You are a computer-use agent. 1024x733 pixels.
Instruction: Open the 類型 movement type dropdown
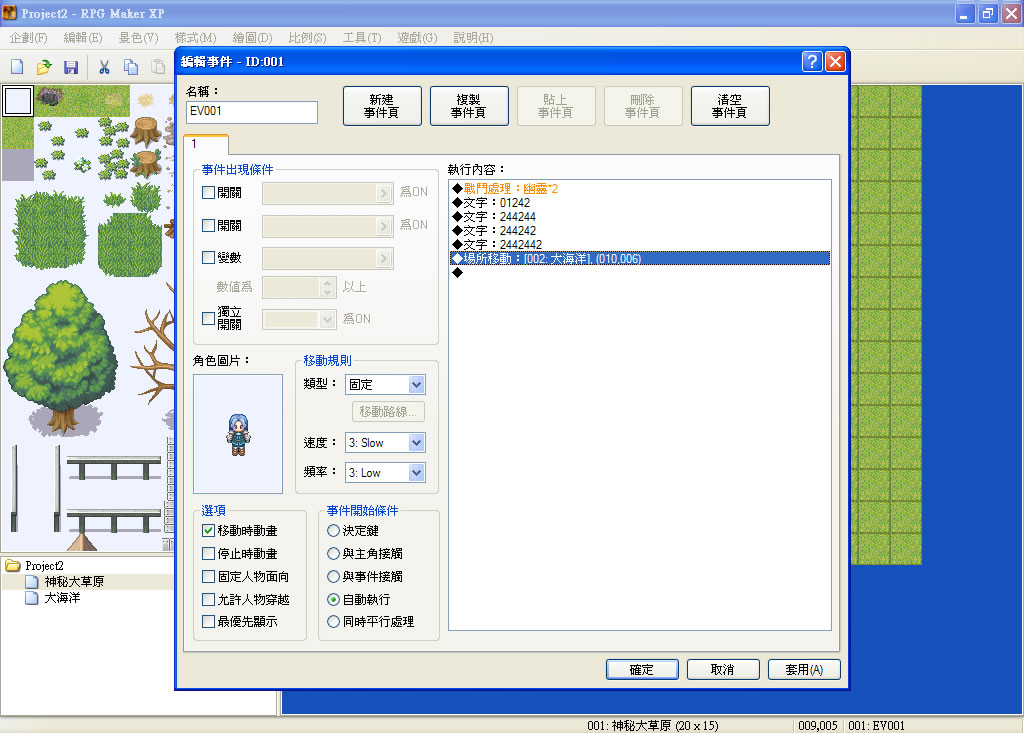(417, 384)
